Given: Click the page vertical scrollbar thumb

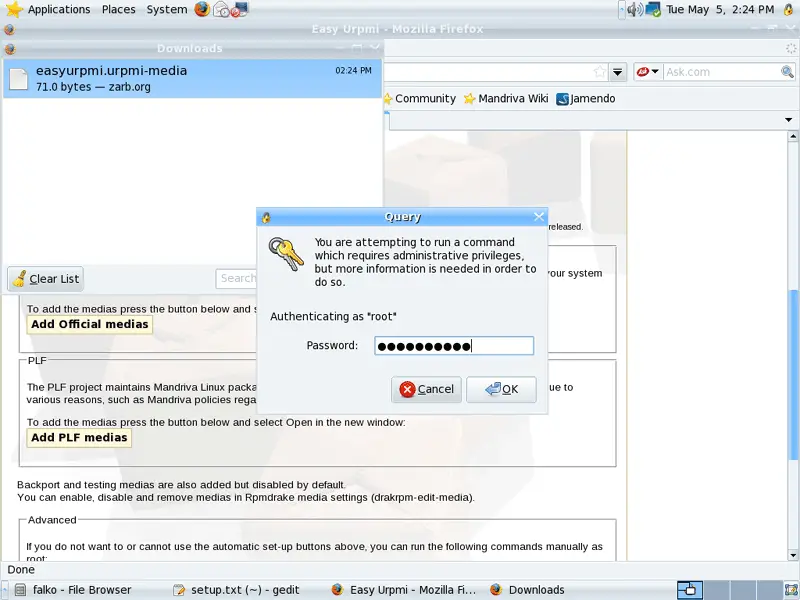Looking at the screenshot, I should click(x=792, y=373).
